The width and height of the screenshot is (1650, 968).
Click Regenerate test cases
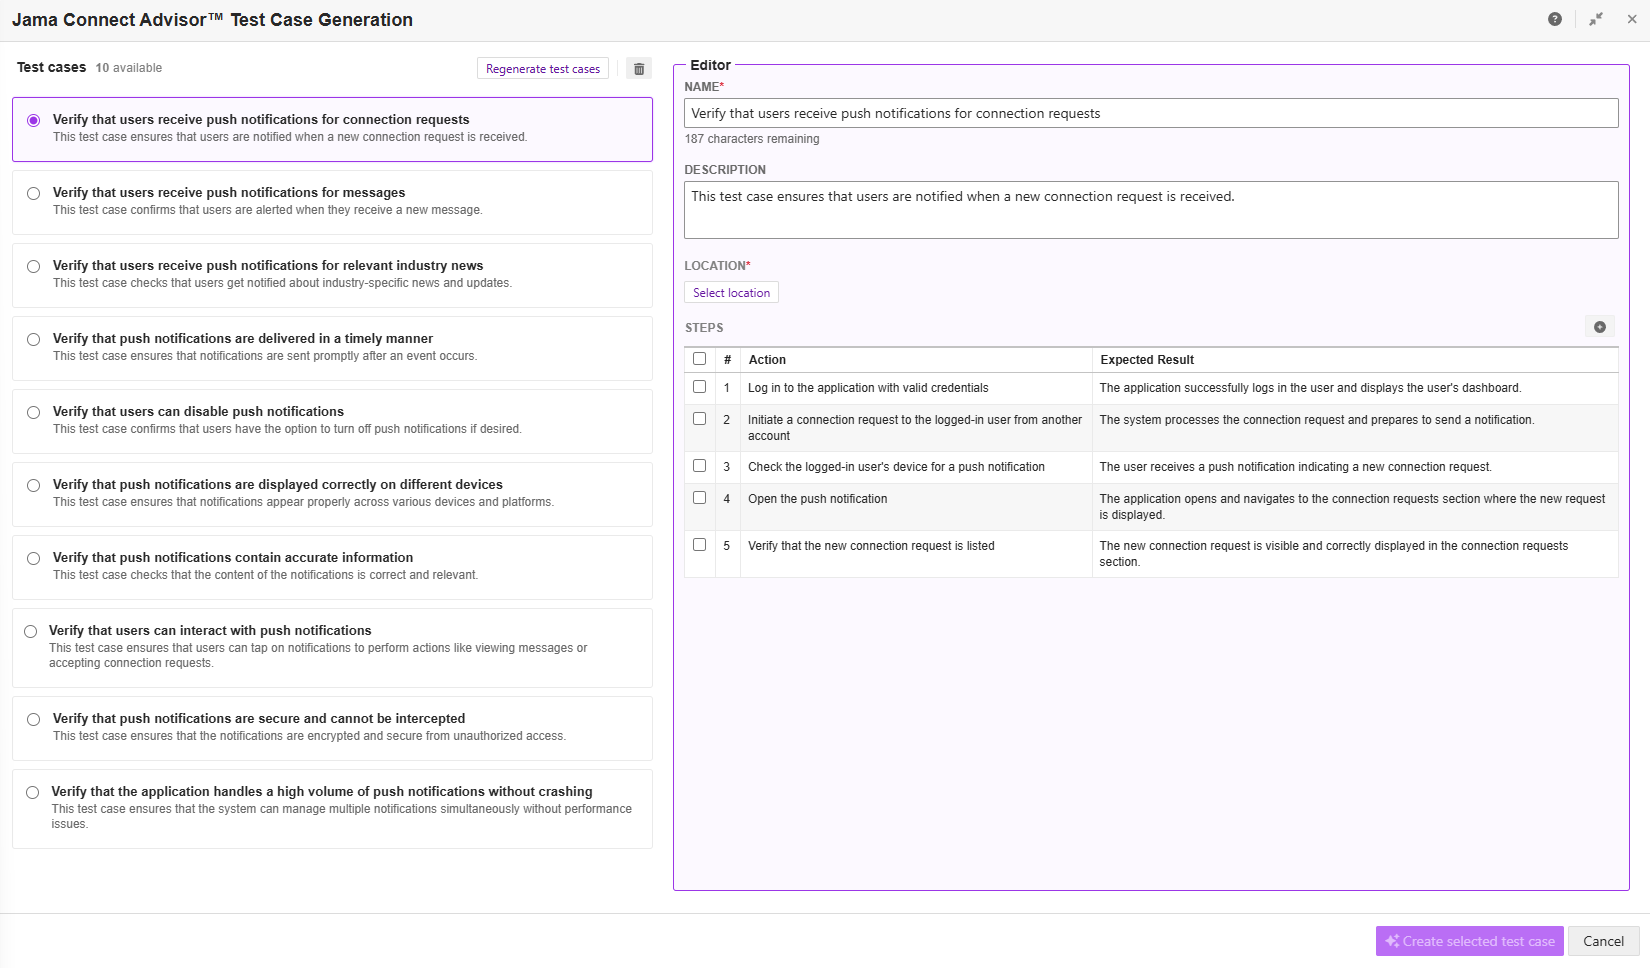click(542, 68)
